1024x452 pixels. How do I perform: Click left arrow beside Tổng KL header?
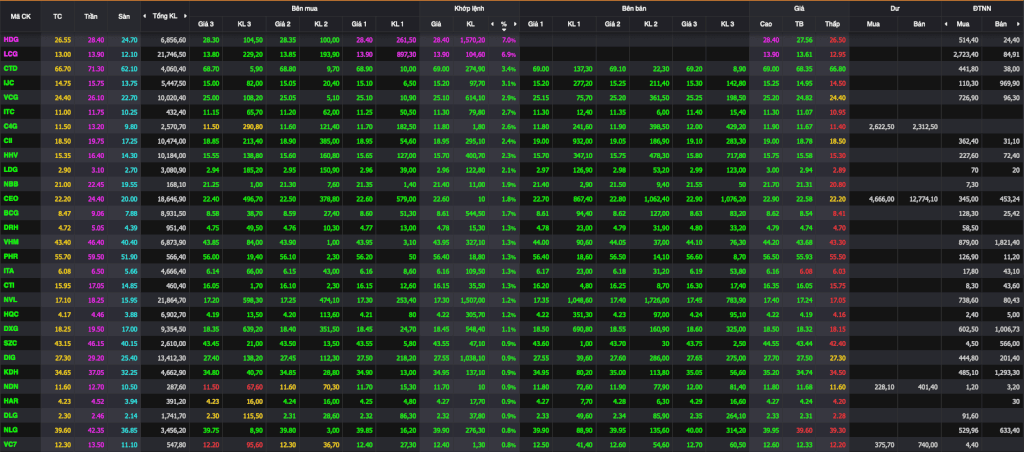click(146, 16)
